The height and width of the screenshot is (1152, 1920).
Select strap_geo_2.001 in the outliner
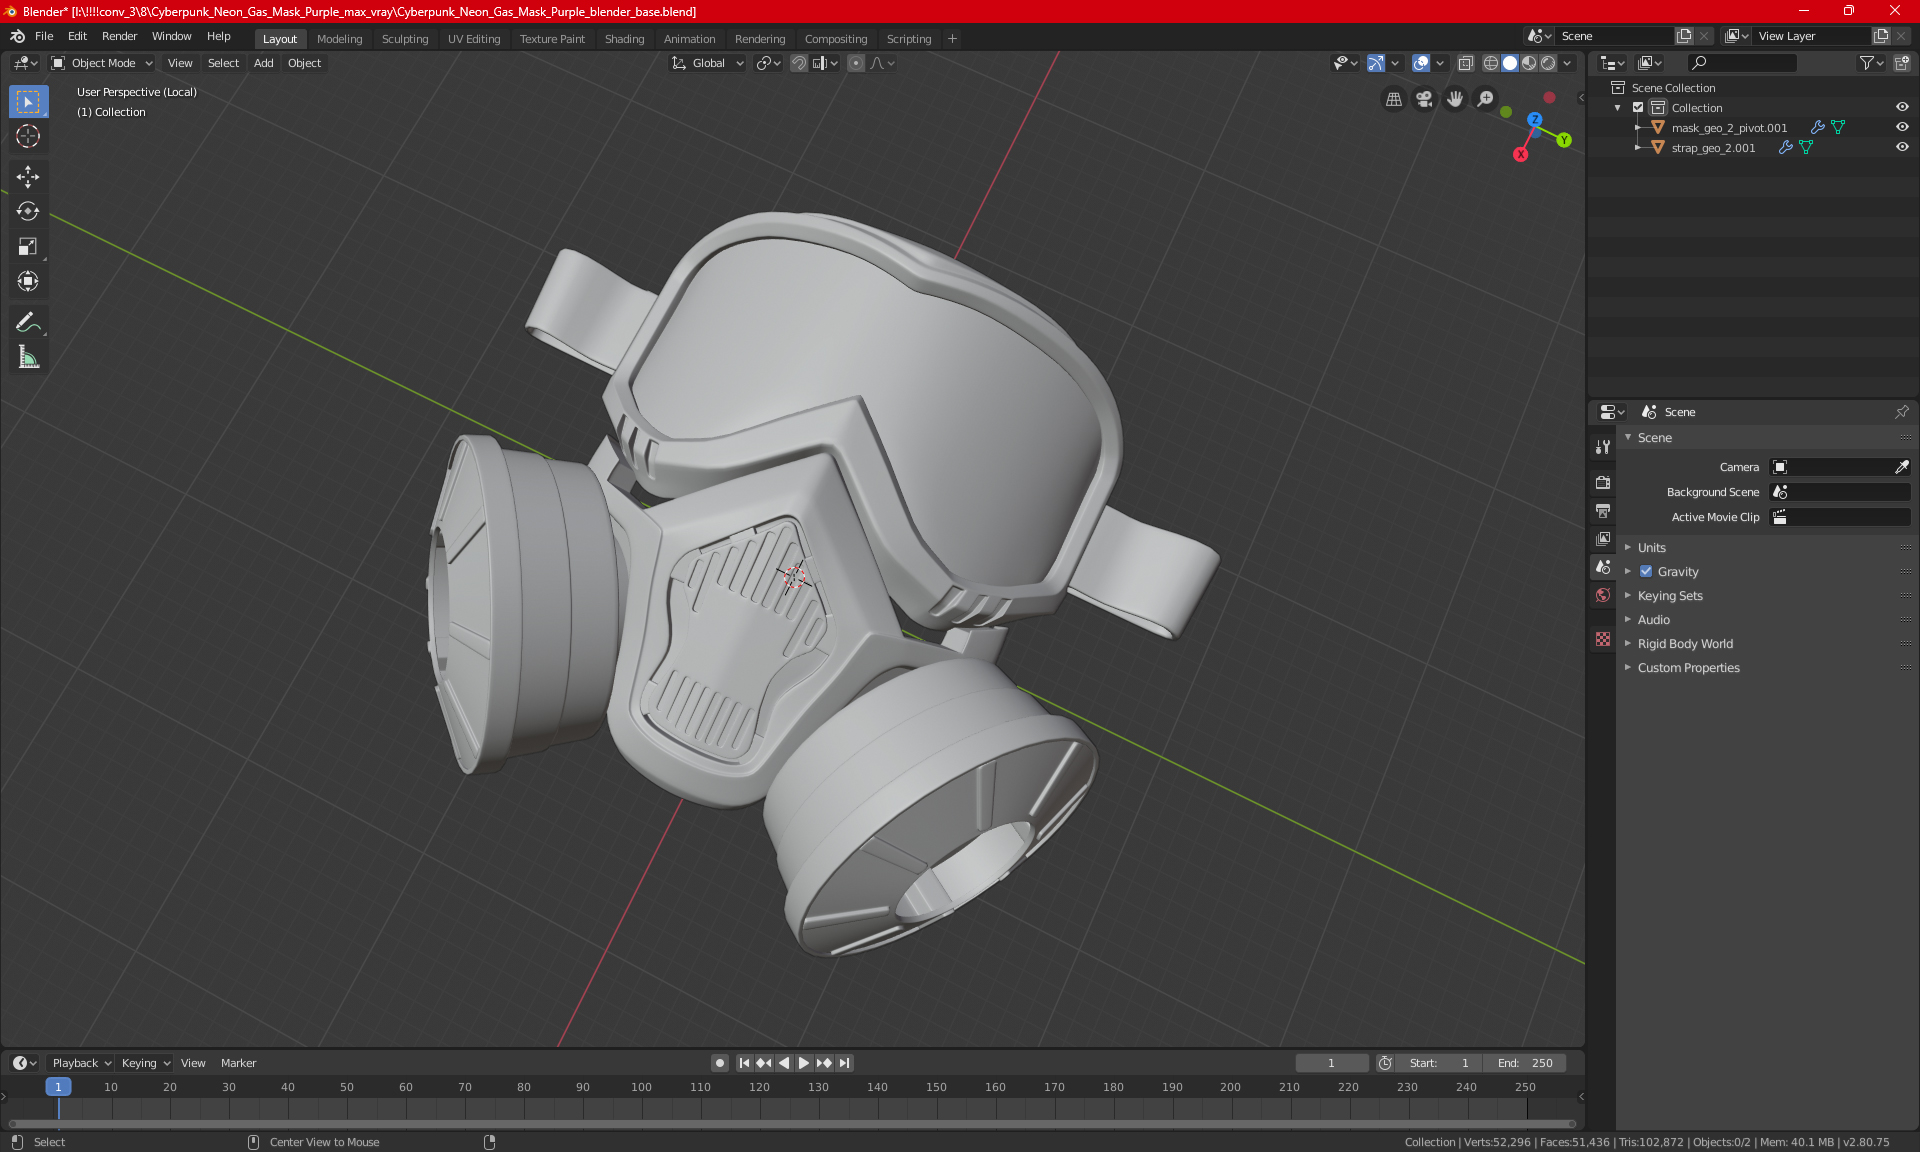coord(1713,147)
